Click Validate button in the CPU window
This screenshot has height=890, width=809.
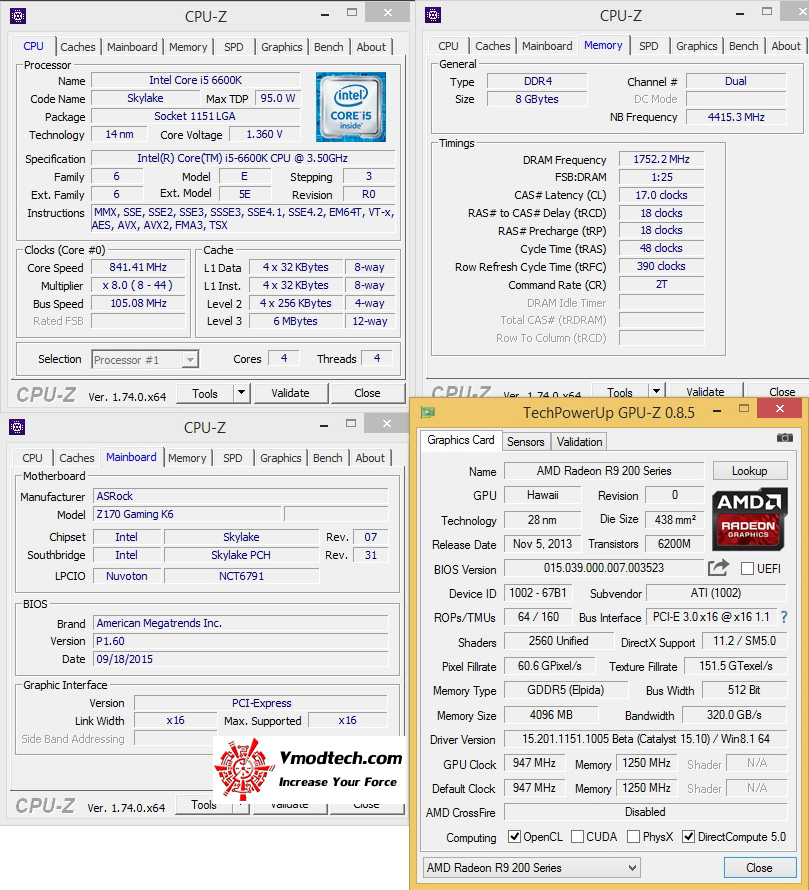[x=291, y=393]
